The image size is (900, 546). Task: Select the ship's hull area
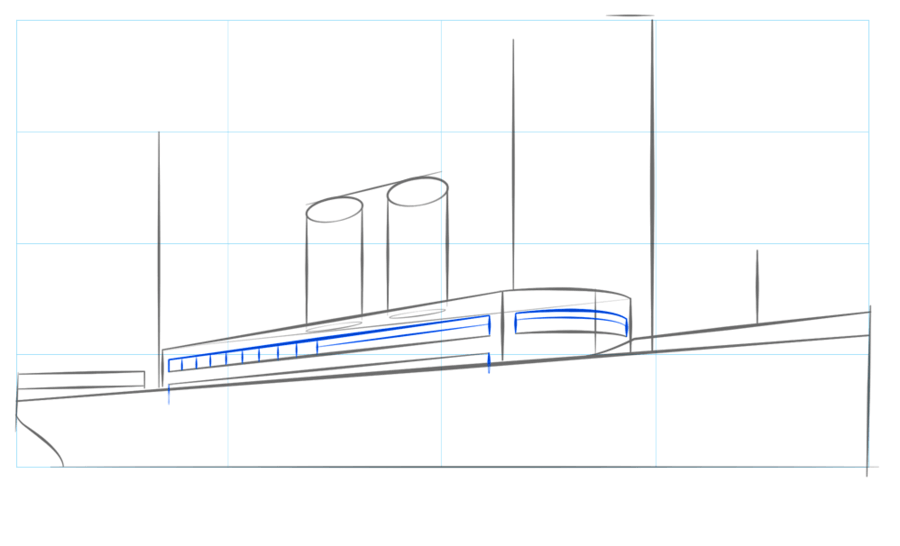pyautogui.click(x=450, y=420)
